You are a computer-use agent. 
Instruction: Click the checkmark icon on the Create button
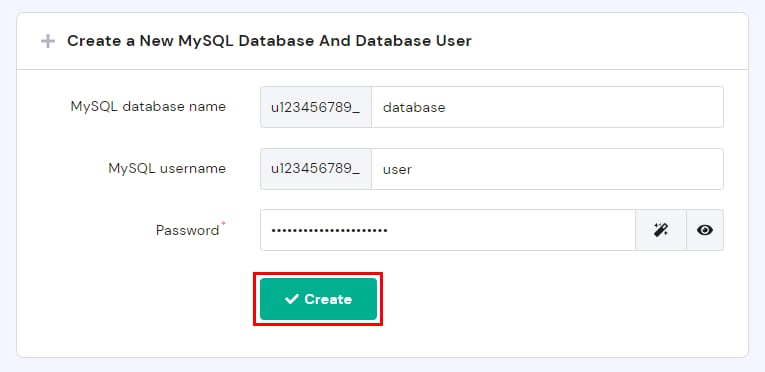point(291,299)
